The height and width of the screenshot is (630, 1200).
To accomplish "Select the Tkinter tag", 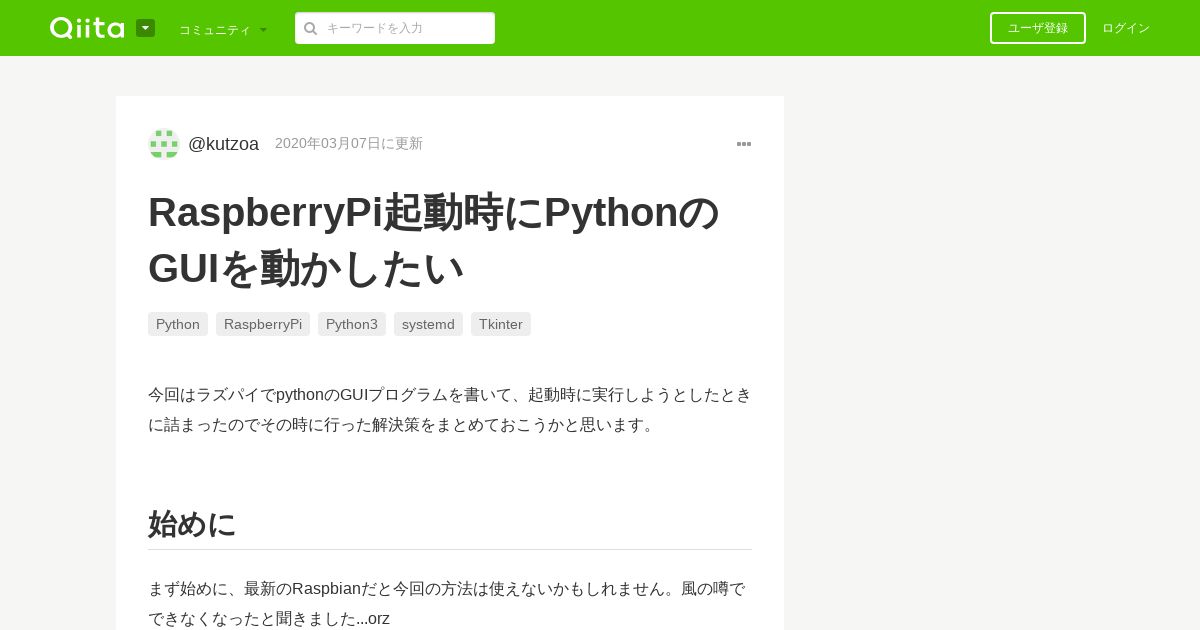I will (x=501, y=324).
